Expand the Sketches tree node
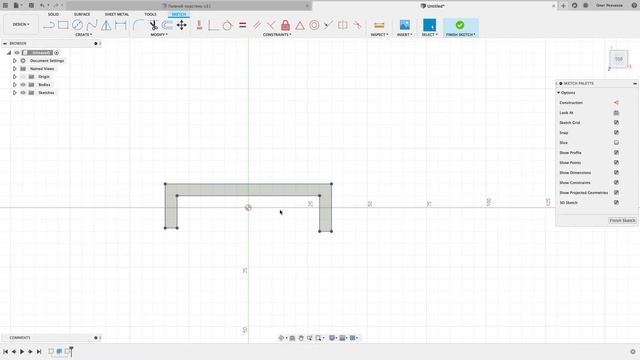This screenshot has height=360, width=640. [15, 93]
